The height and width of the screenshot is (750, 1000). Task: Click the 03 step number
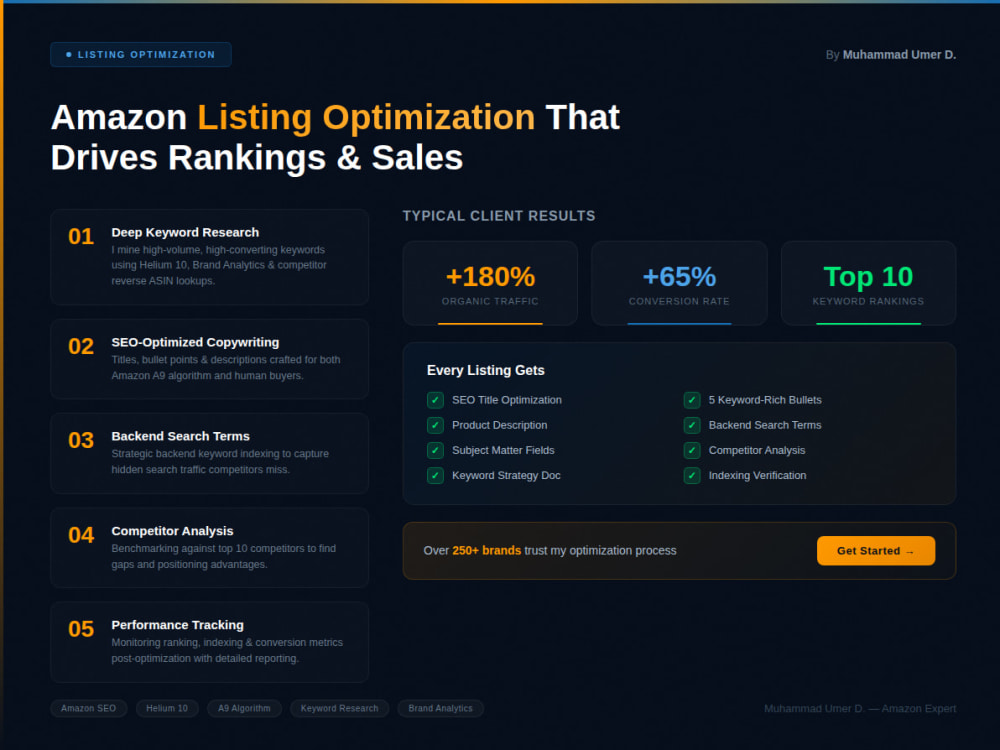pos(81,440)
